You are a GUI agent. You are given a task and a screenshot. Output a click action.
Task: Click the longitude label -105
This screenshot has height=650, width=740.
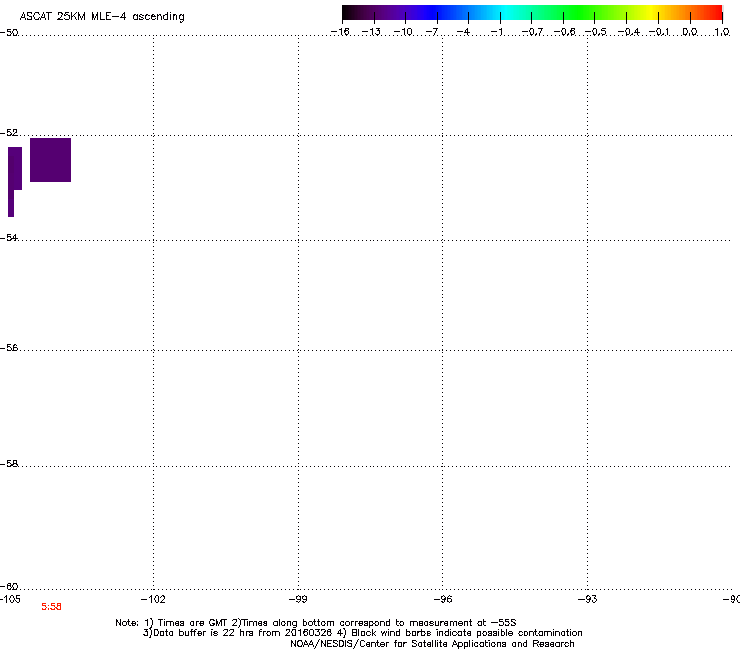pos(10,599)
